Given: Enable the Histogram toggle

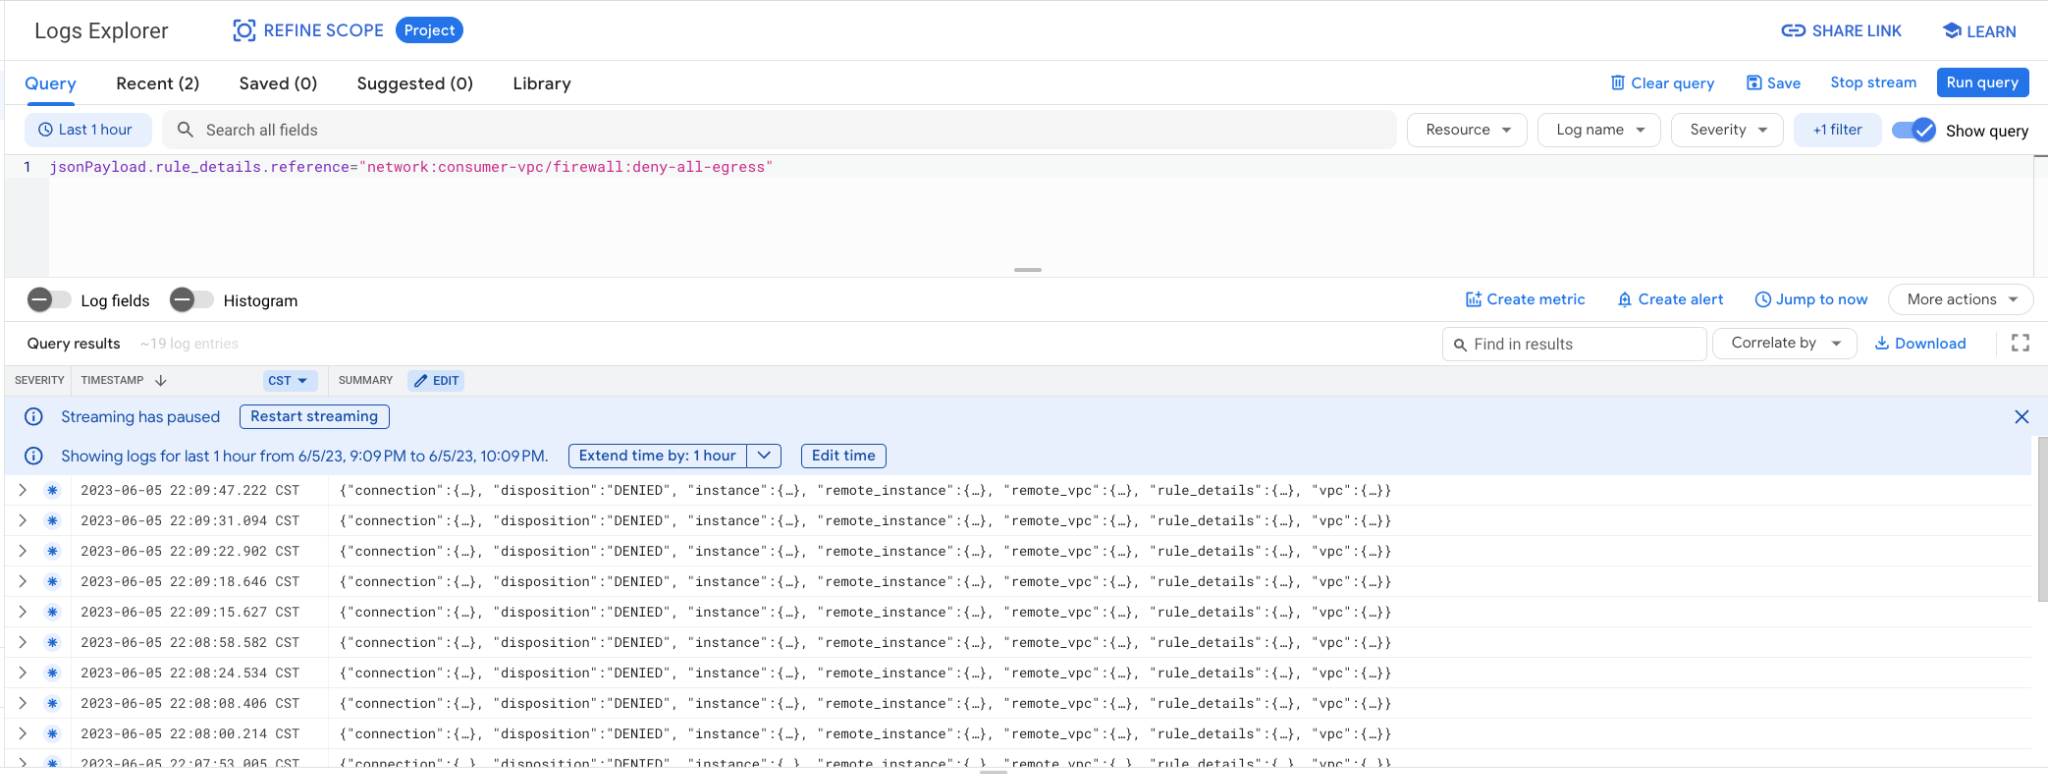Looking at the screenshot, I should click(191, 300).
